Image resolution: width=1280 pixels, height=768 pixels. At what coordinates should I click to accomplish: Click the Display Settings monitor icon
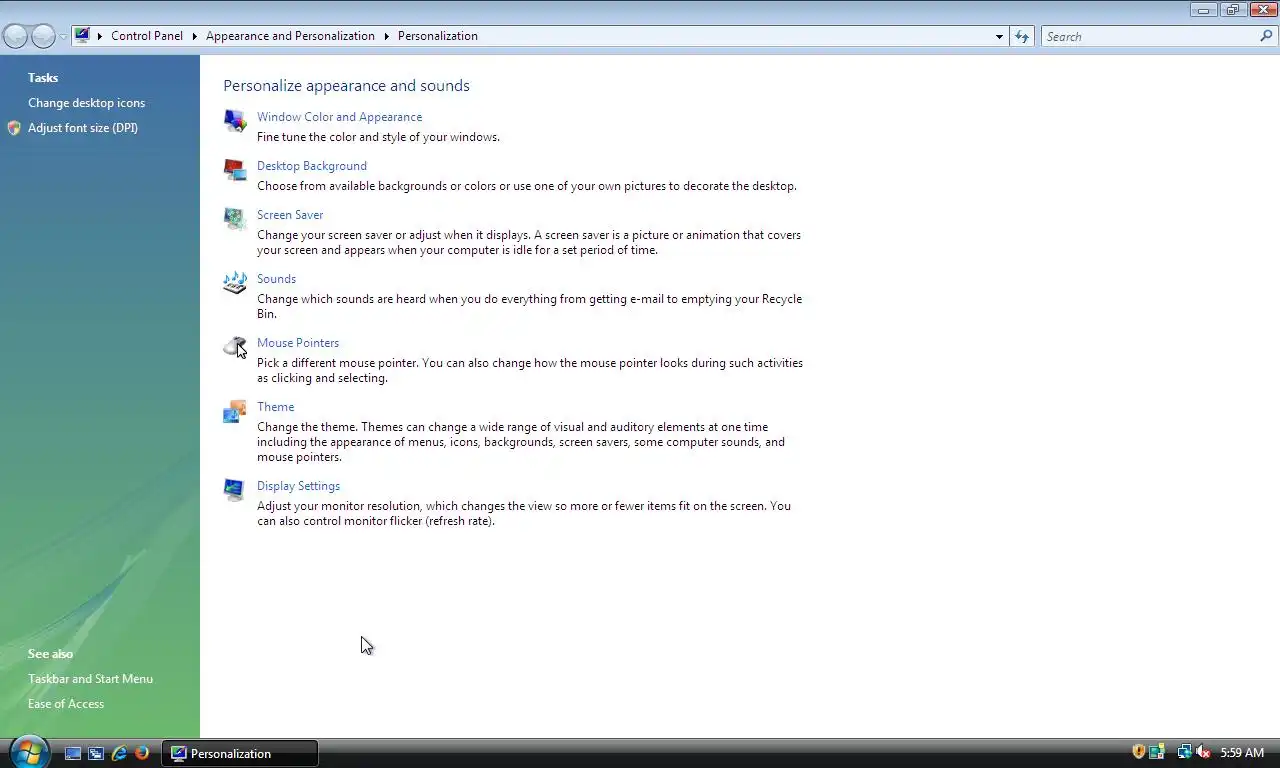[235, 490]
